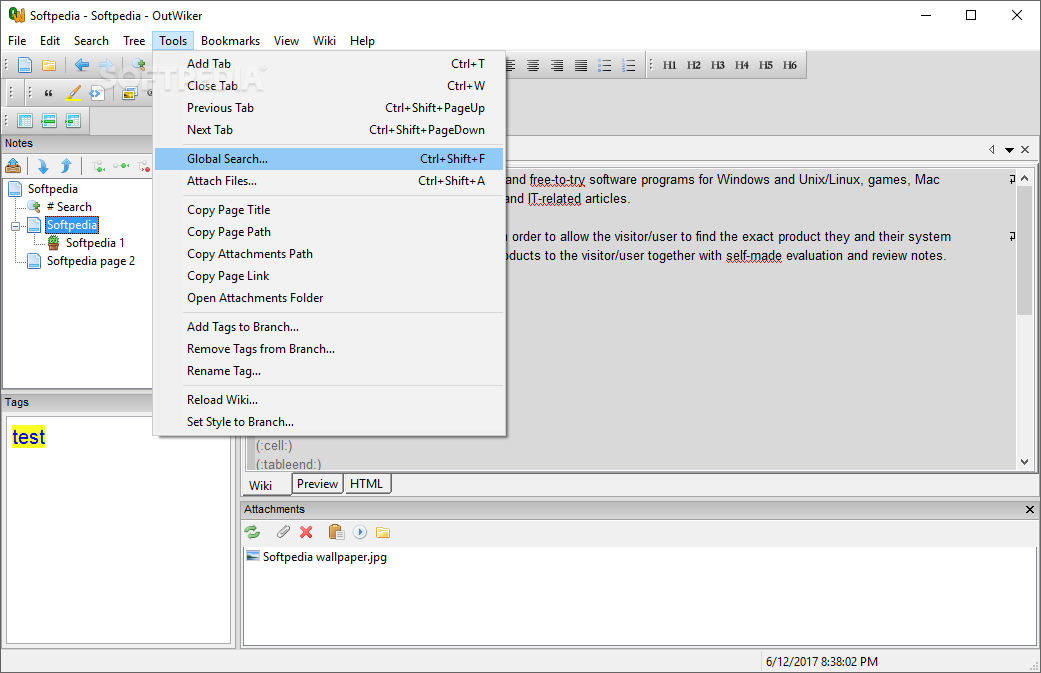1041x673 pixels.
Task: Paste attachment link using the clipboard icon
Action: click(x=337, y=532)
